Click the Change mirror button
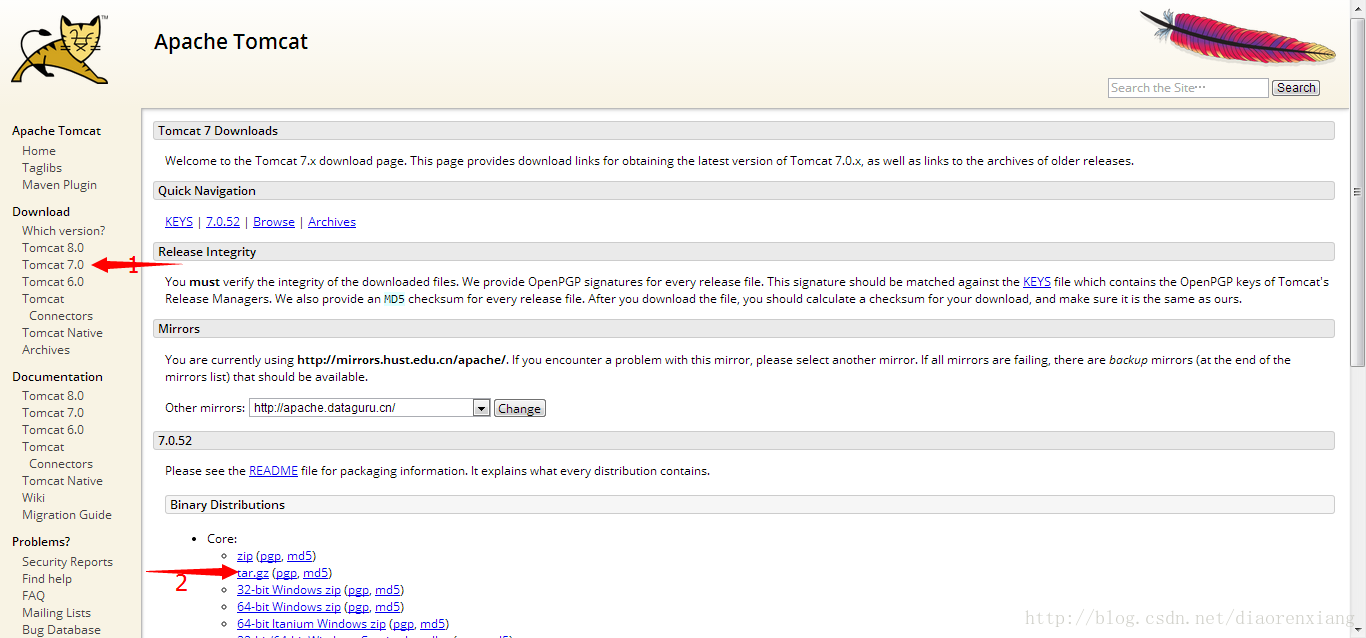 [x=520, y=408]
